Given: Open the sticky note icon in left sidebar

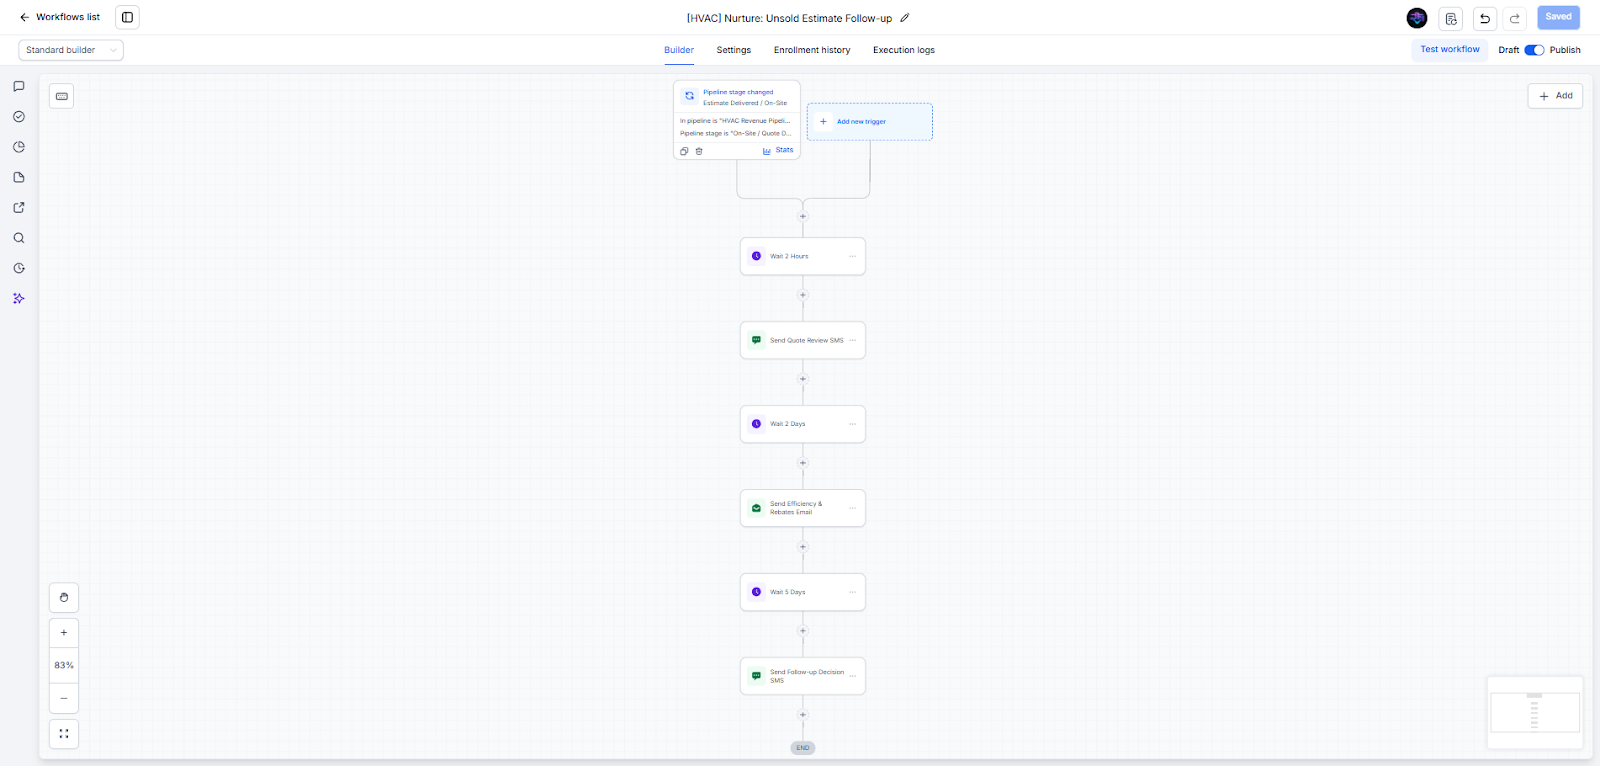Looking at the screenshot, I should (19, 177).
